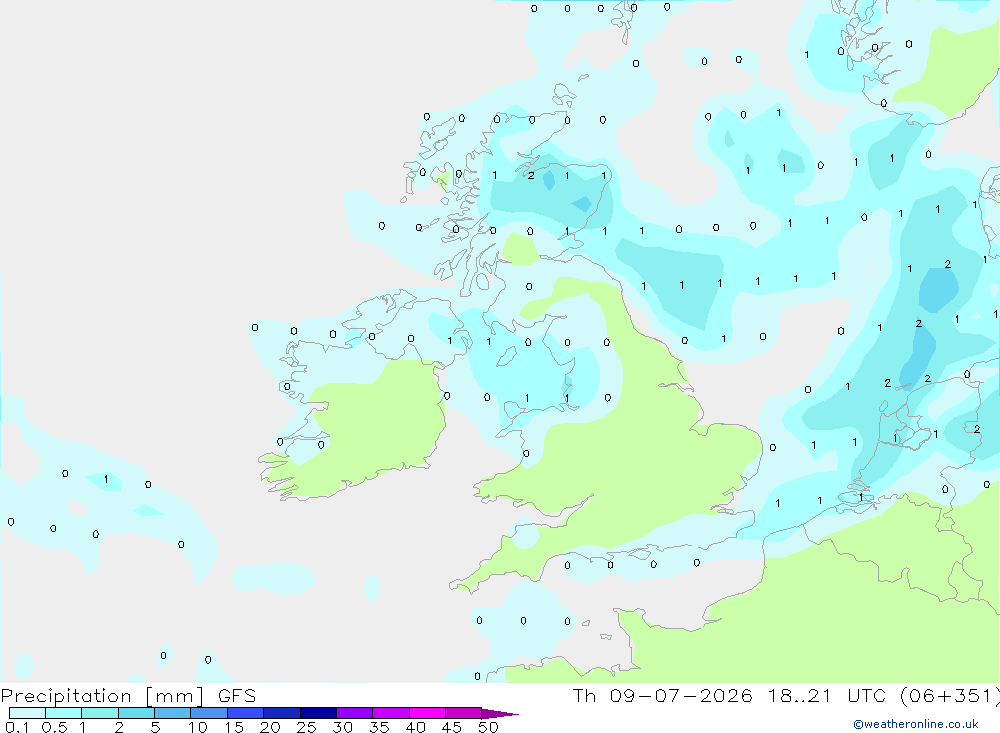
Task: Click the legend value '40'
Action: (x=415, y=727)
